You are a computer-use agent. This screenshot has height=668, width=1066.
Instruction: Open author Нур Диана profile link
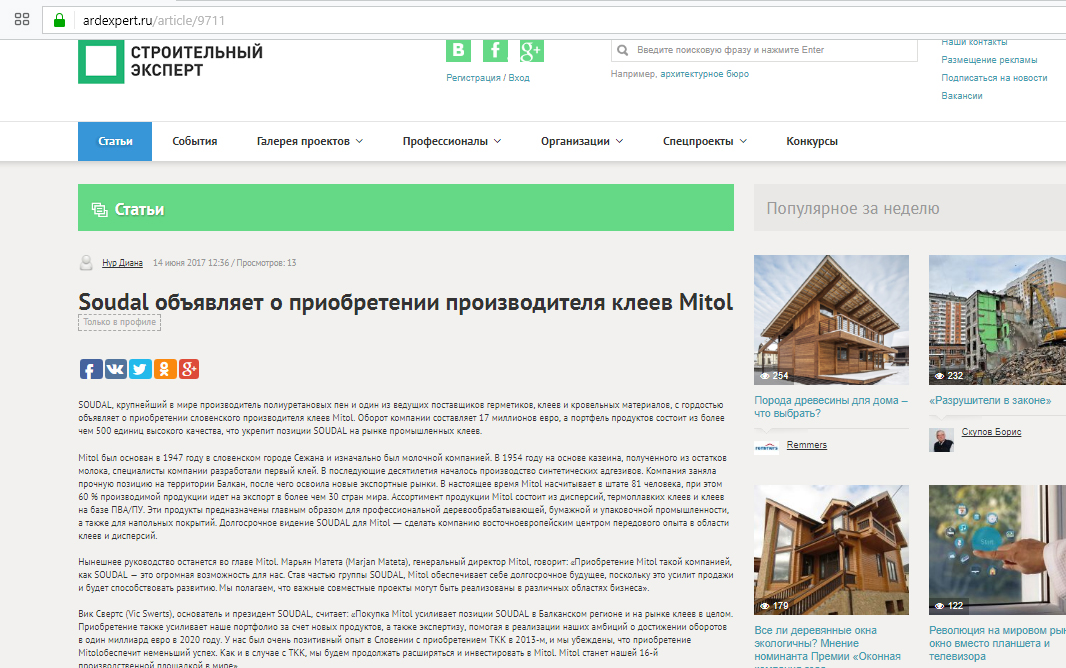[x=122, y=263]
